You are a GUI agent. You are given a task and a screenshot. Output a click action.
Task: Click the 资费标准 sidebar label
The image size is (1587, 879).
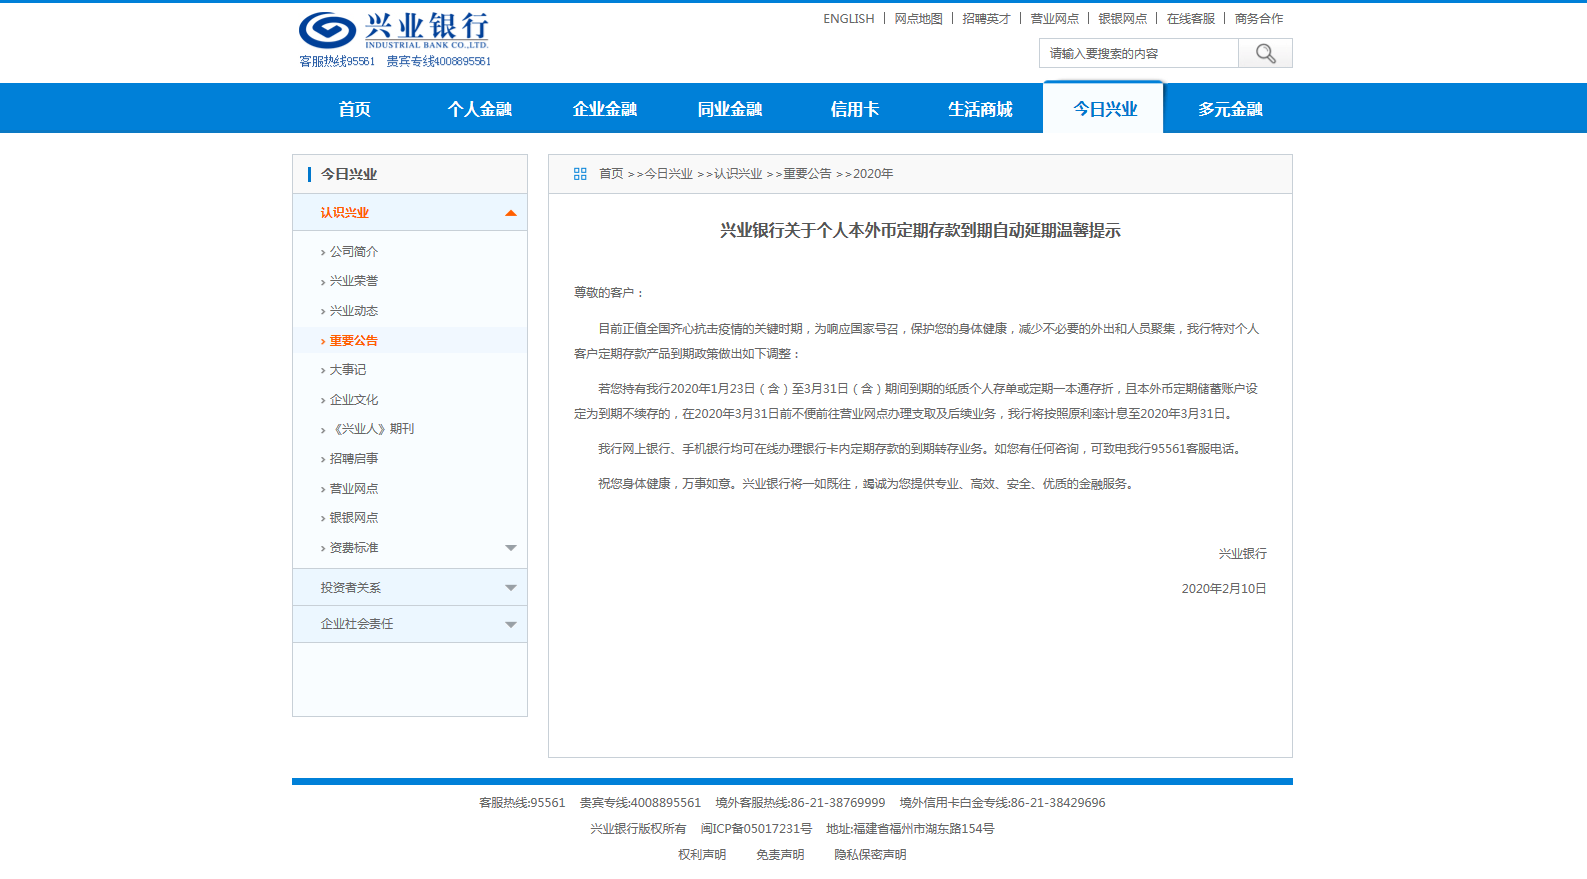tap(354, 548)
